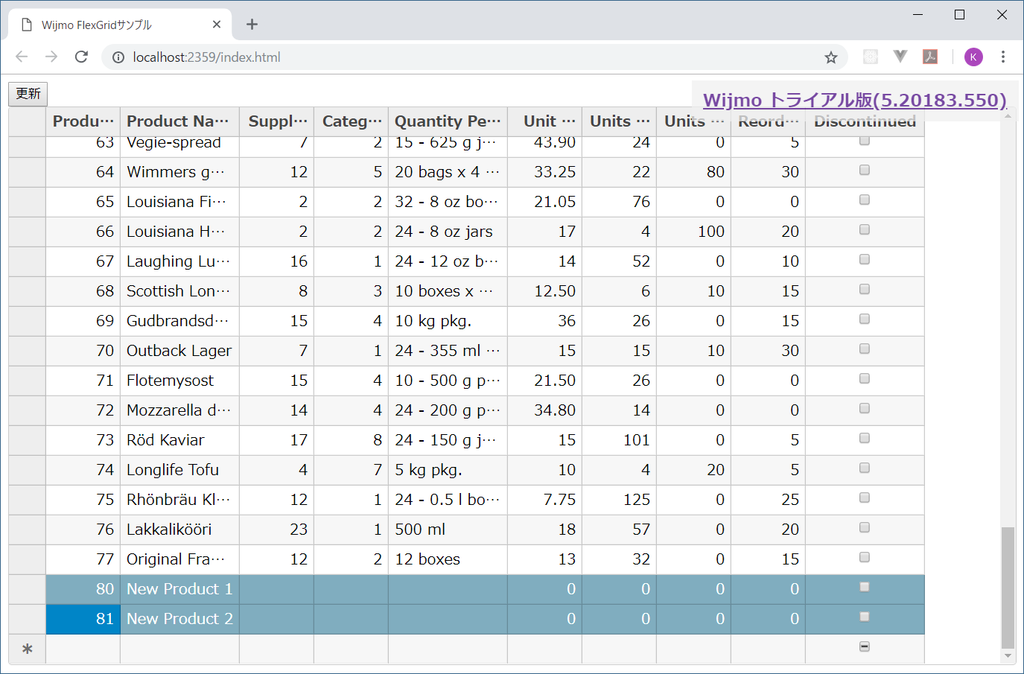Select the cell 'New Product 2'
Screen dimensions: 1024x674
(180, 619)
